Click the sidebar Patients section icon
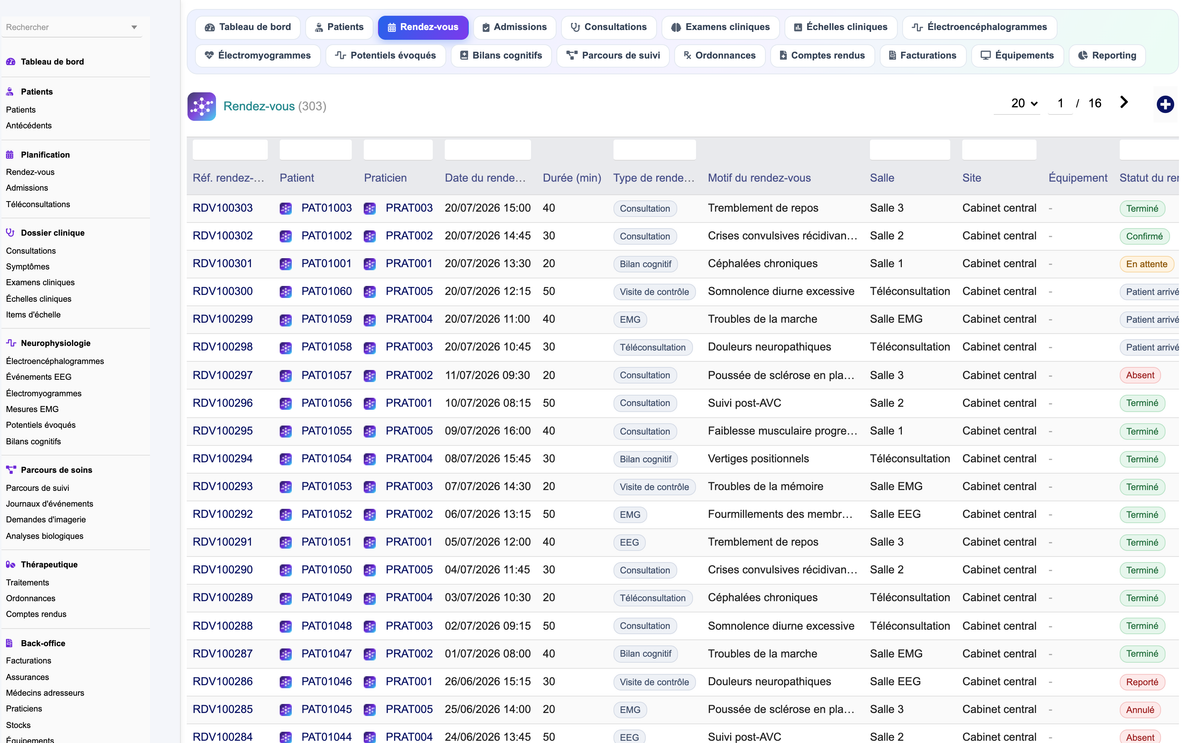The width and height of the screenshot is (1200, 743). pyautogui.click(x=11, y=91)
